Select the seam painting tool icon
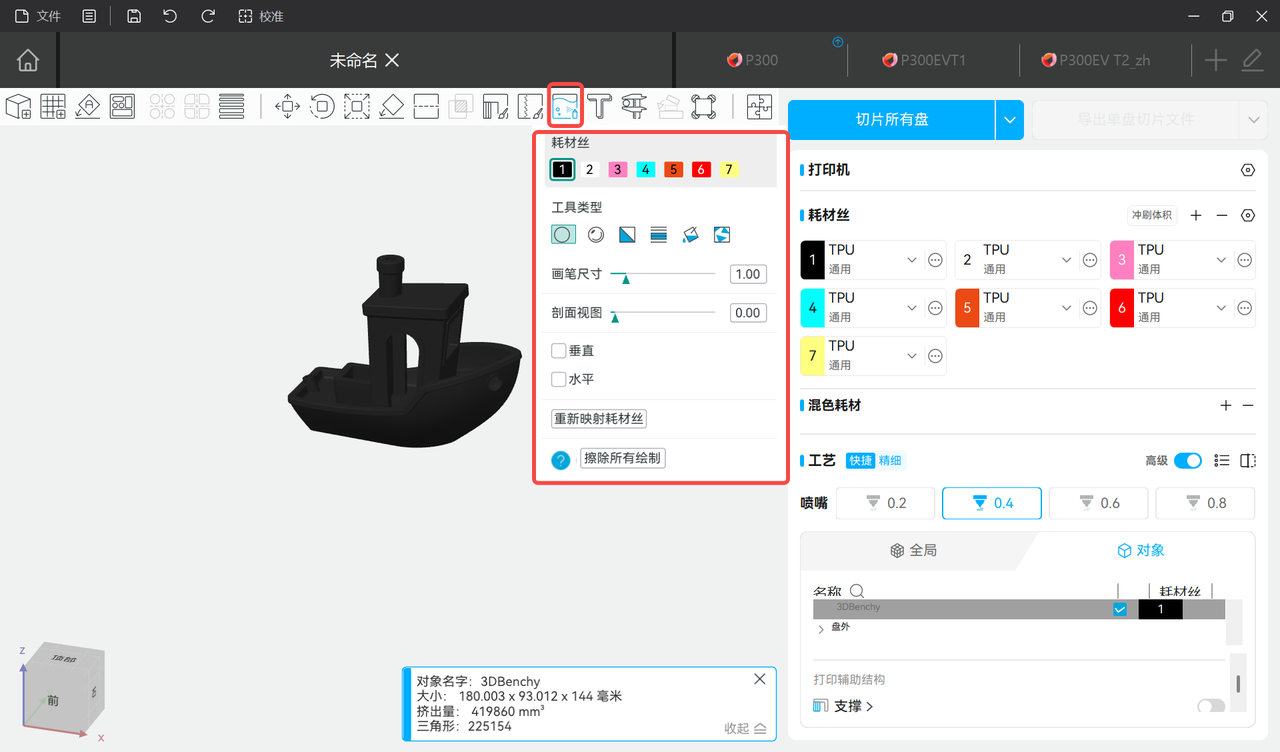1280x752 pixels. [530, 106]
